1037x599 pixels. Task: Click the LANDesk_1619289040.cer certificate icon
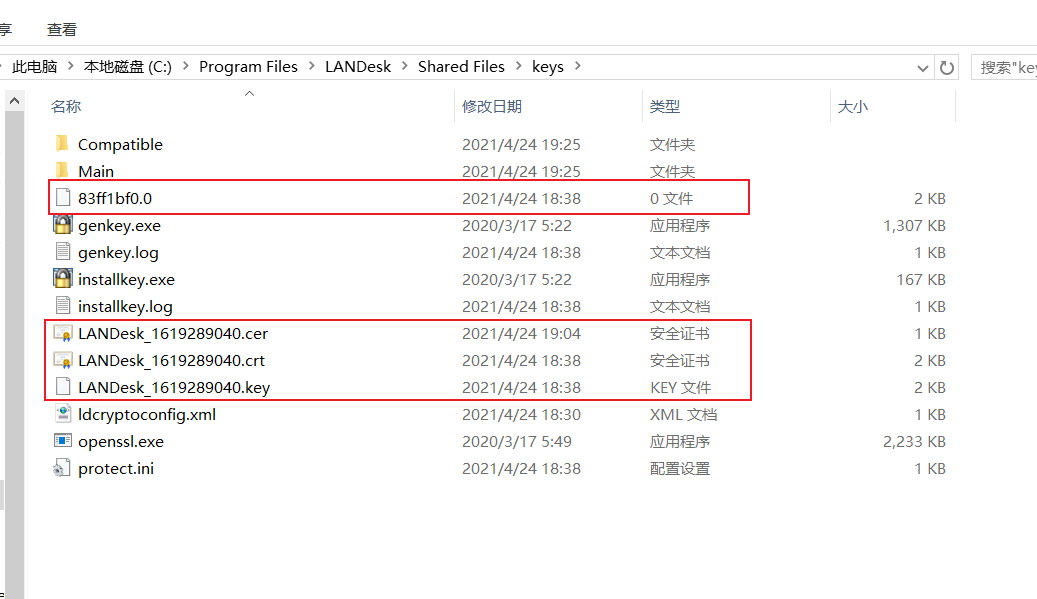point(62,333)
